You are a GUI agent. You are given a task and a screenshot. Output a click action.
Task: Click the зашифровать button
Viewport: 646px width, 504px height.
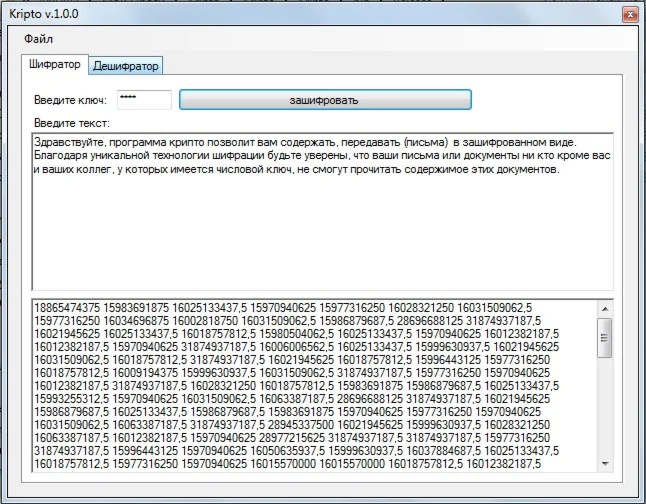pos(325,100)
